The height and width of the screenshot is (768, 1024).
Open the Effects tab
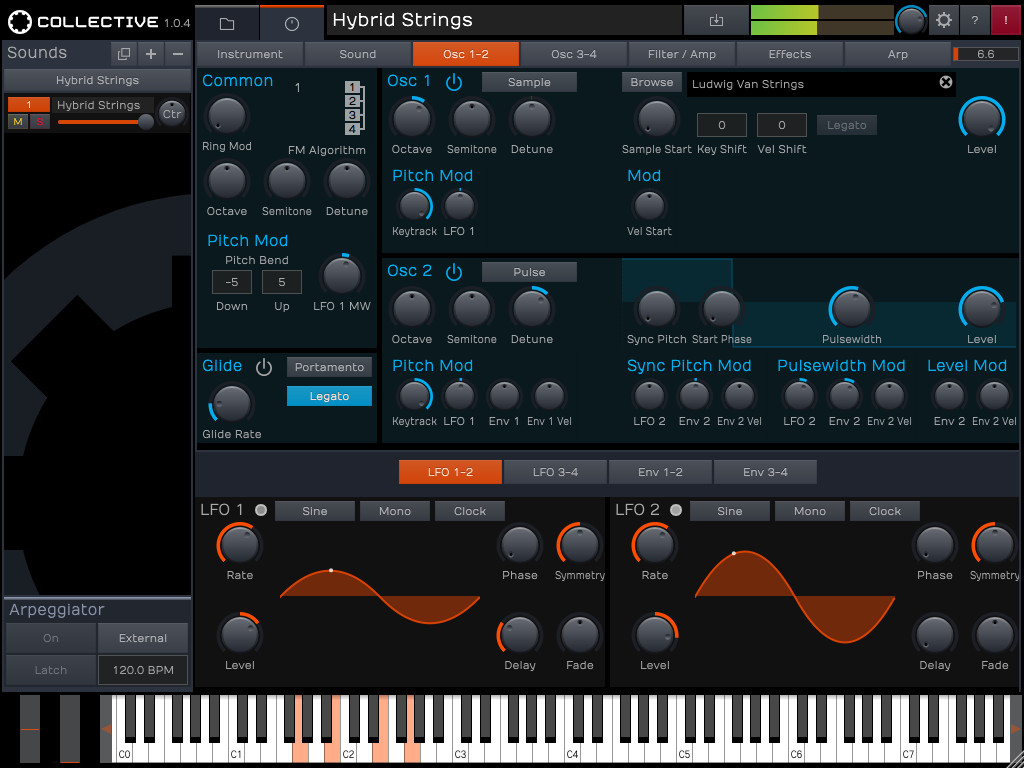pyautogui.click(x=790, y=54)
